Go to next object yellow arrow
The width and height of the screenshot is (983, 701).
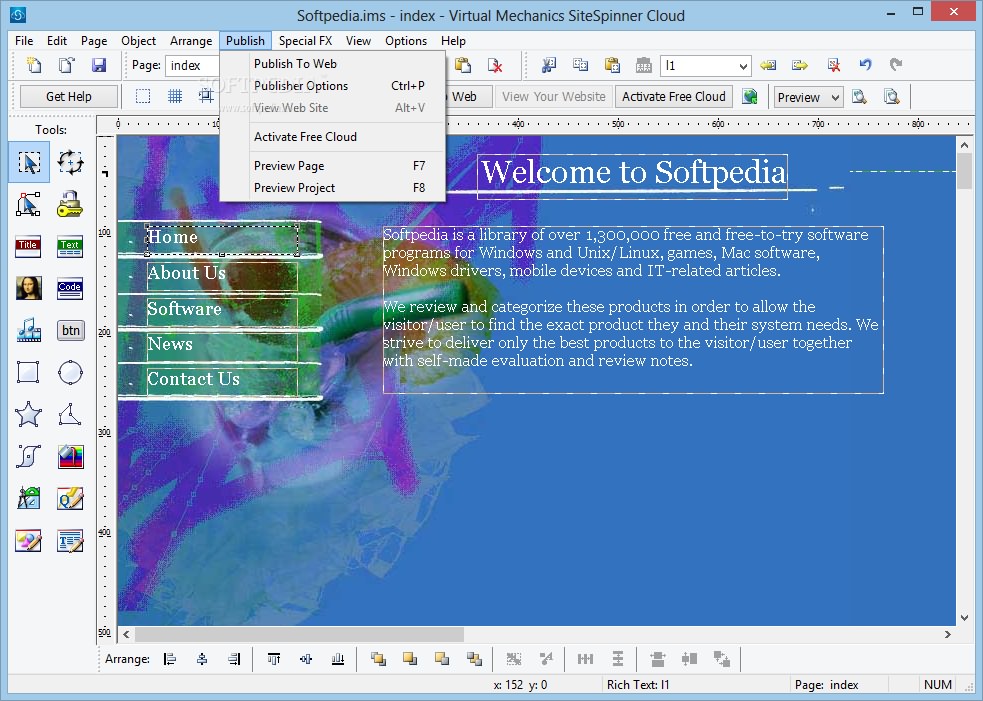pos(799,65)
